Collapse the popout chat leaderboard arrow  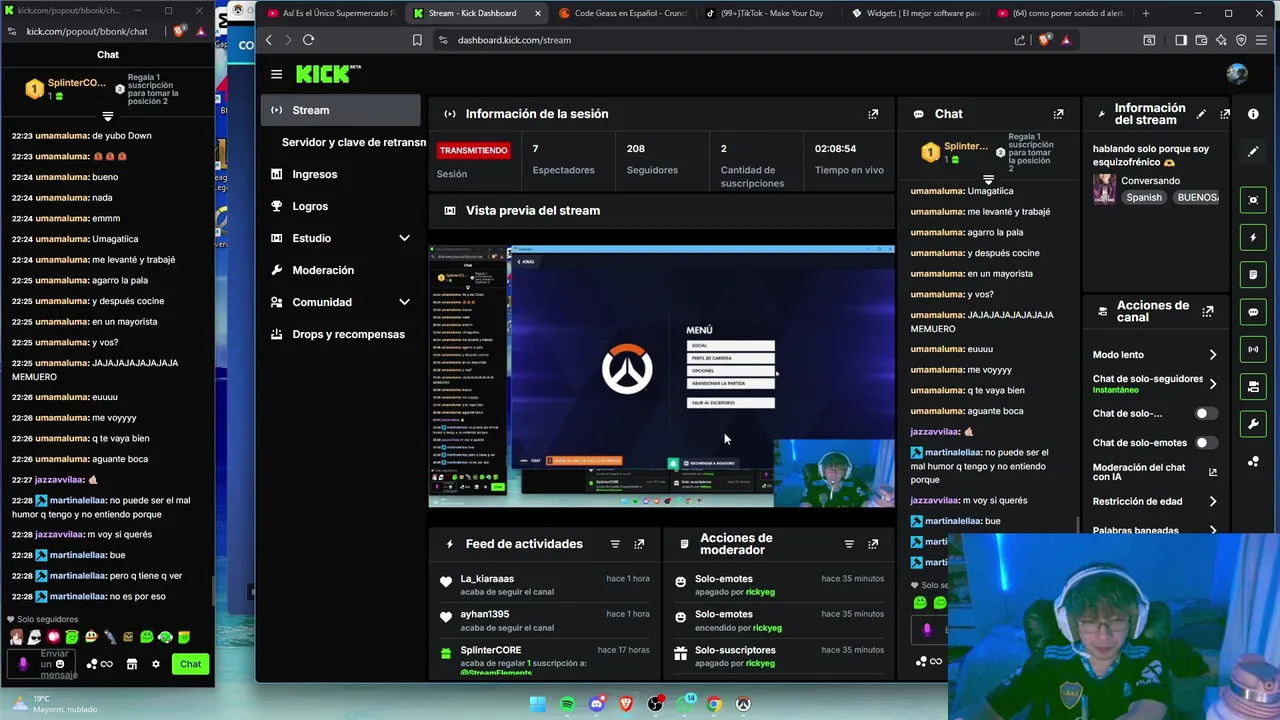coord(108,116)
